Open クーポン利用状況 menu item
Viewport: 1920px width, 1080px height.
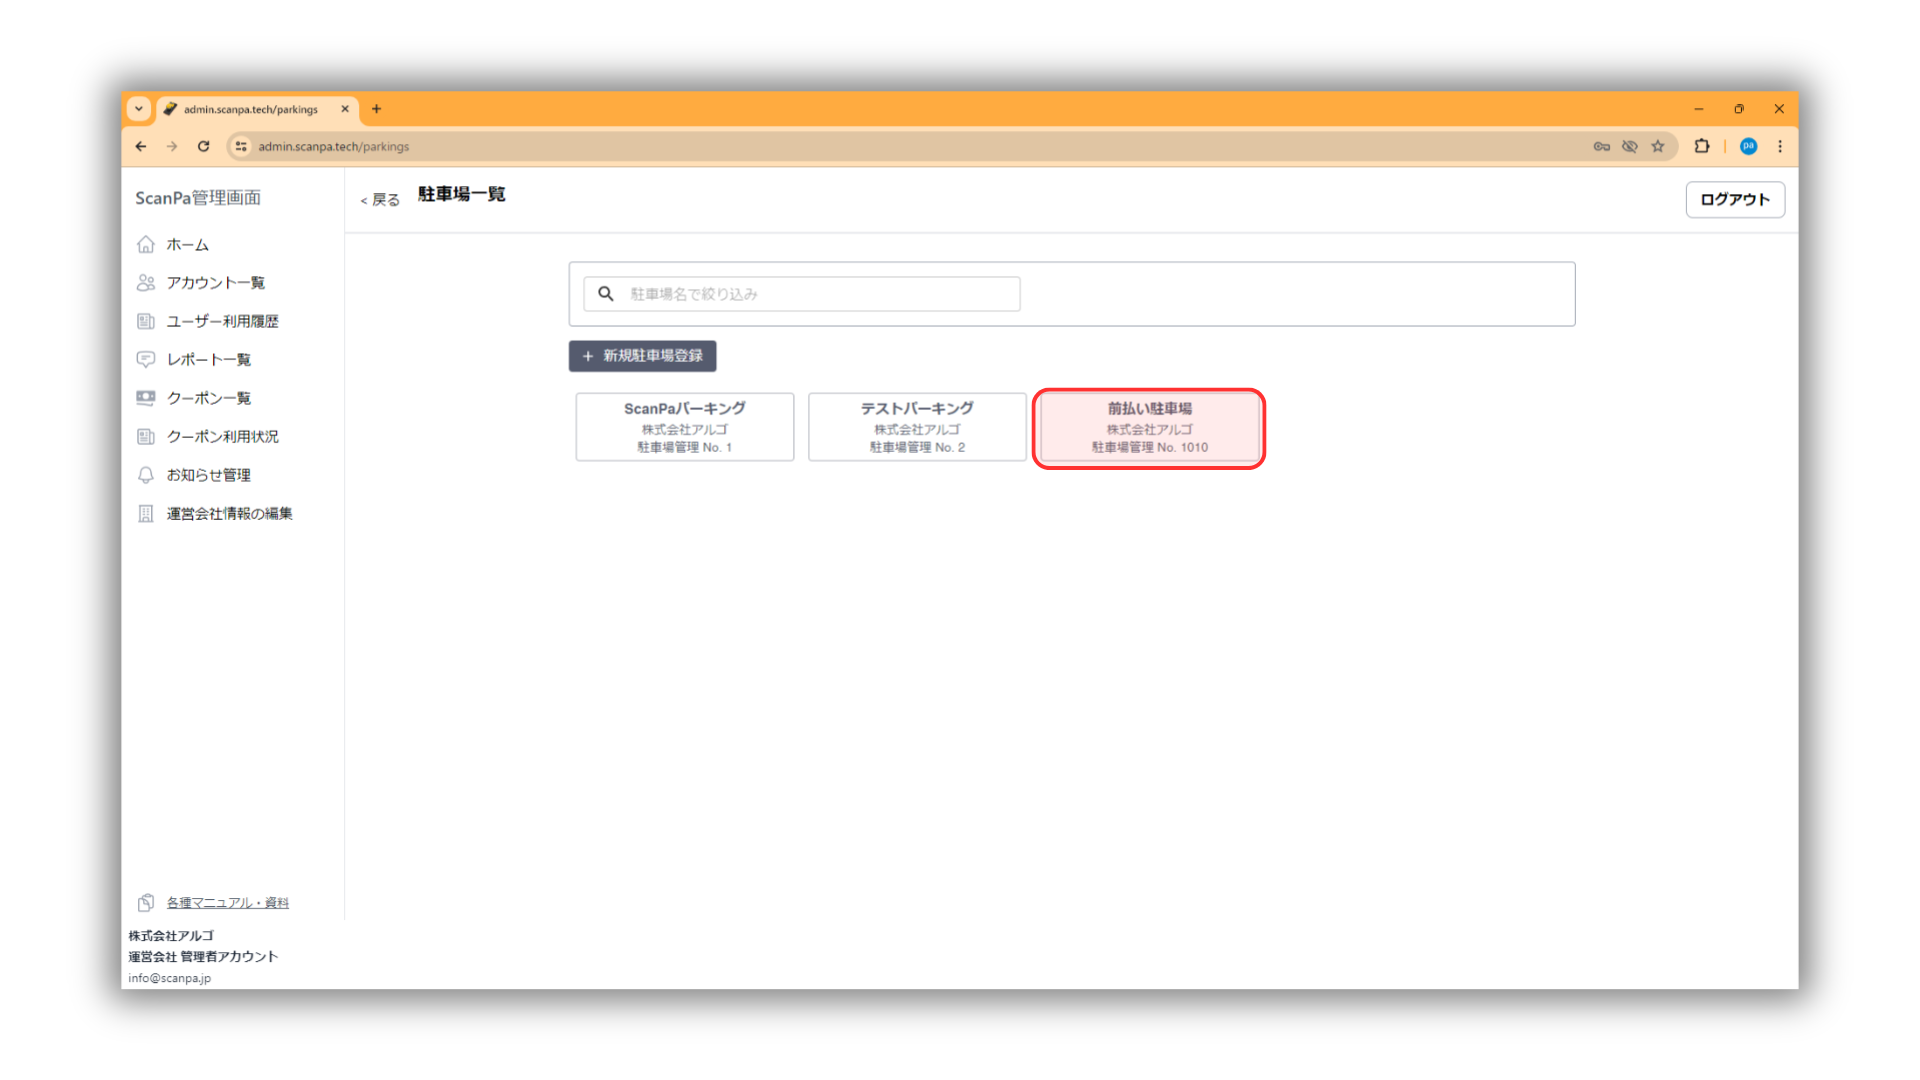pyautogui.click(x=222, y=436)
